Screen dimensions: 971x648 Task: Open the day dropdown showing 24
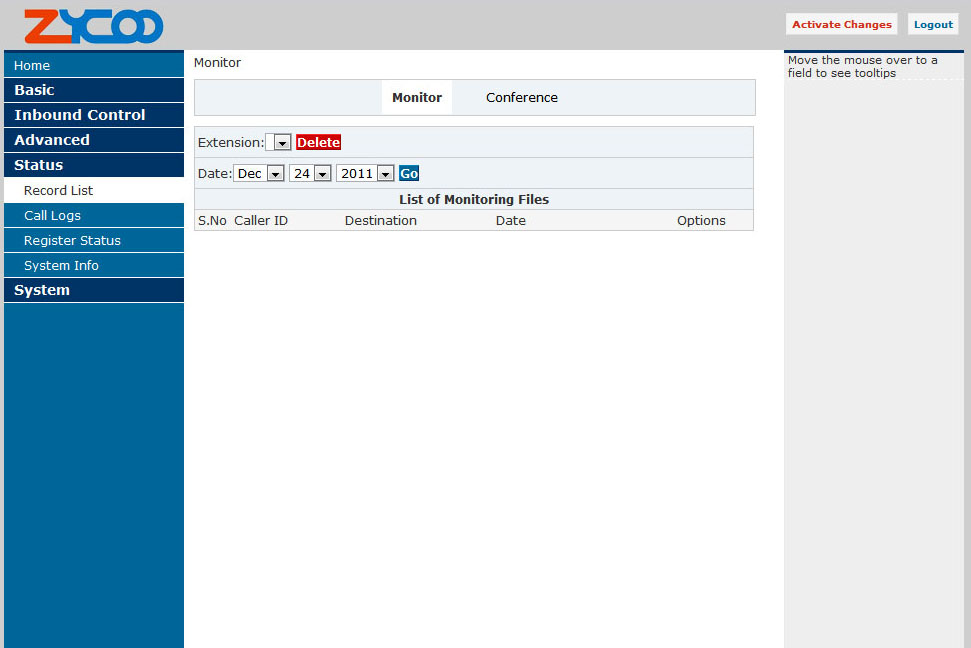click(x=310, y=174)
